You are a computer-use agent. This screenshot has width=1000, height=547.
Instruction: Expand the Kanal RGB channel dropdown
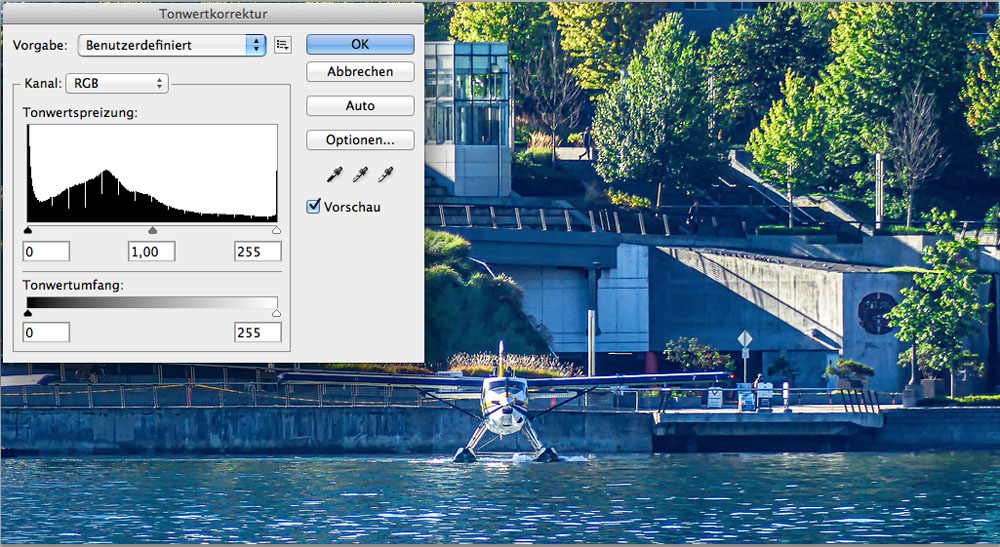click(x=116, y=83)
